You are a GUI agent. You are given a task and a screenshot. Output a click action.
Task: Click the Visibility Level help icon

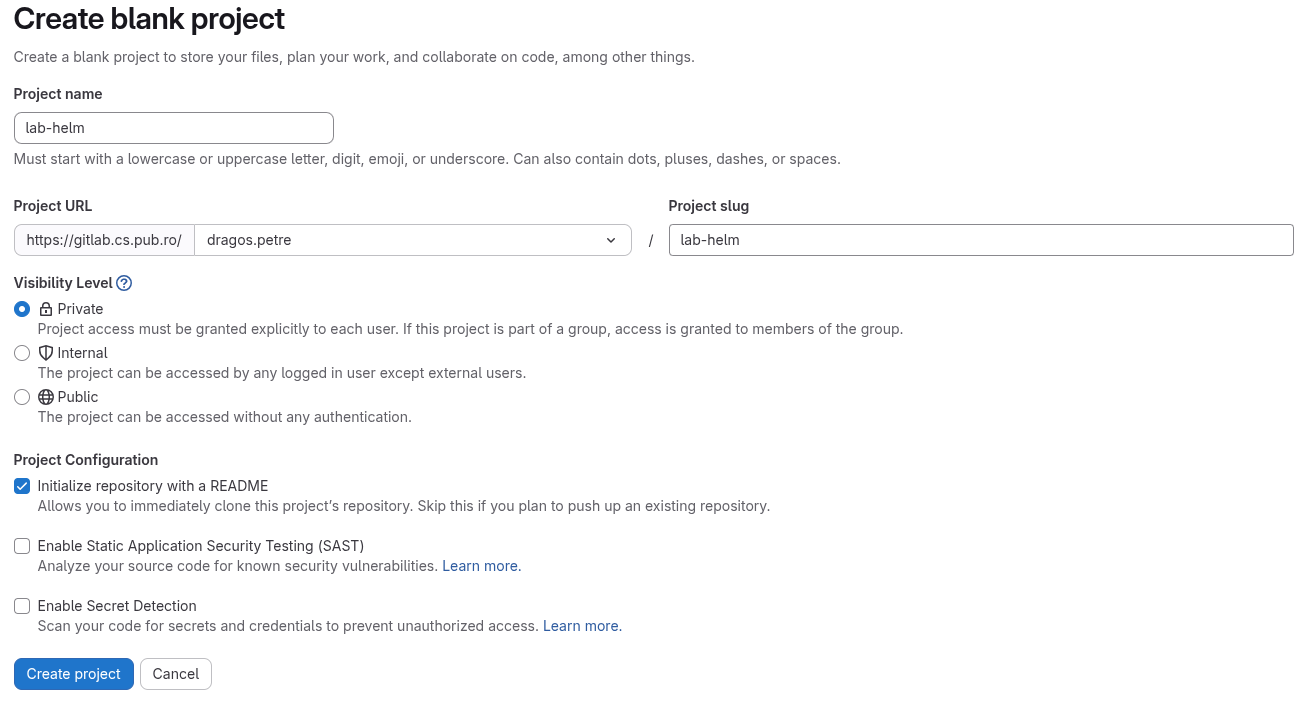point(123,283)
